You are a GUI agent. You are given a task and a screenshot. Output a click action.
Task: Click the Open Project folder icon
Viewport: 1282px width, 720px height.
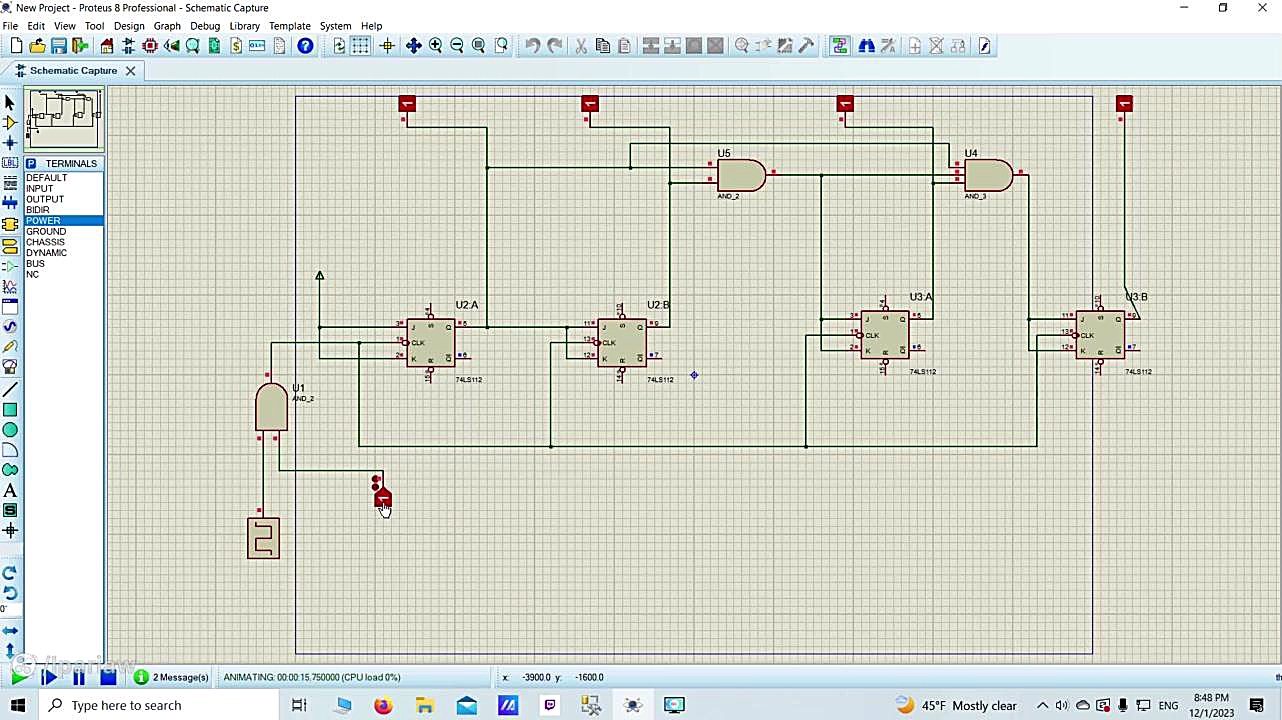[37, 46]
